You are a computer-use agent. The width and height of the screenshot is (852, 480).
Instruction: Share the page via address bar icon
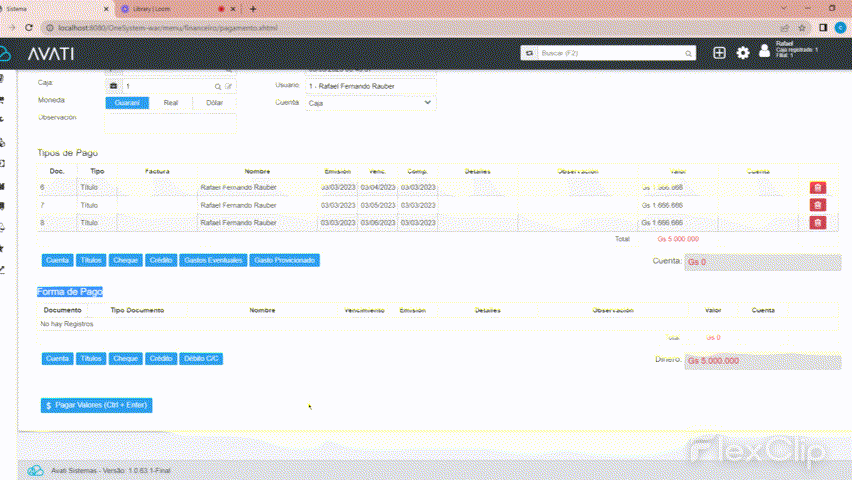click(785, 28)
